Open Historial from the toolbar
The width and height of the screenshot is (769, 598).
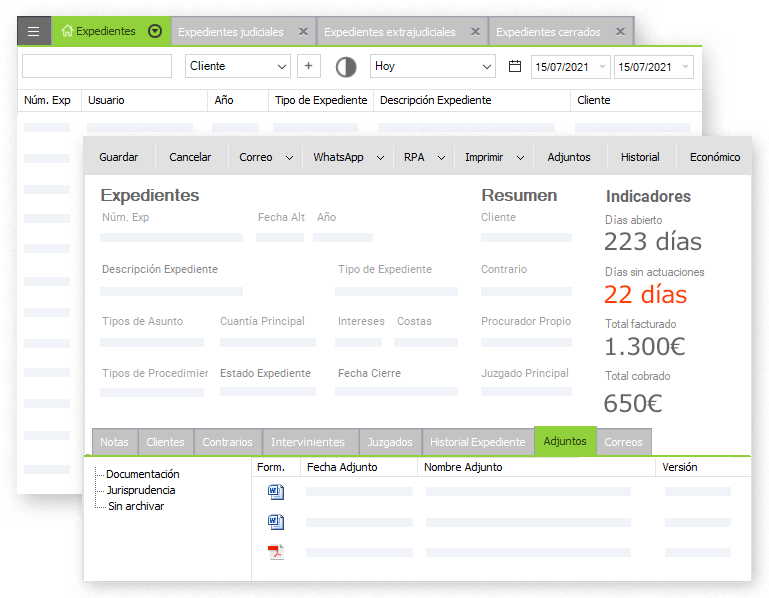coord(640,157)
